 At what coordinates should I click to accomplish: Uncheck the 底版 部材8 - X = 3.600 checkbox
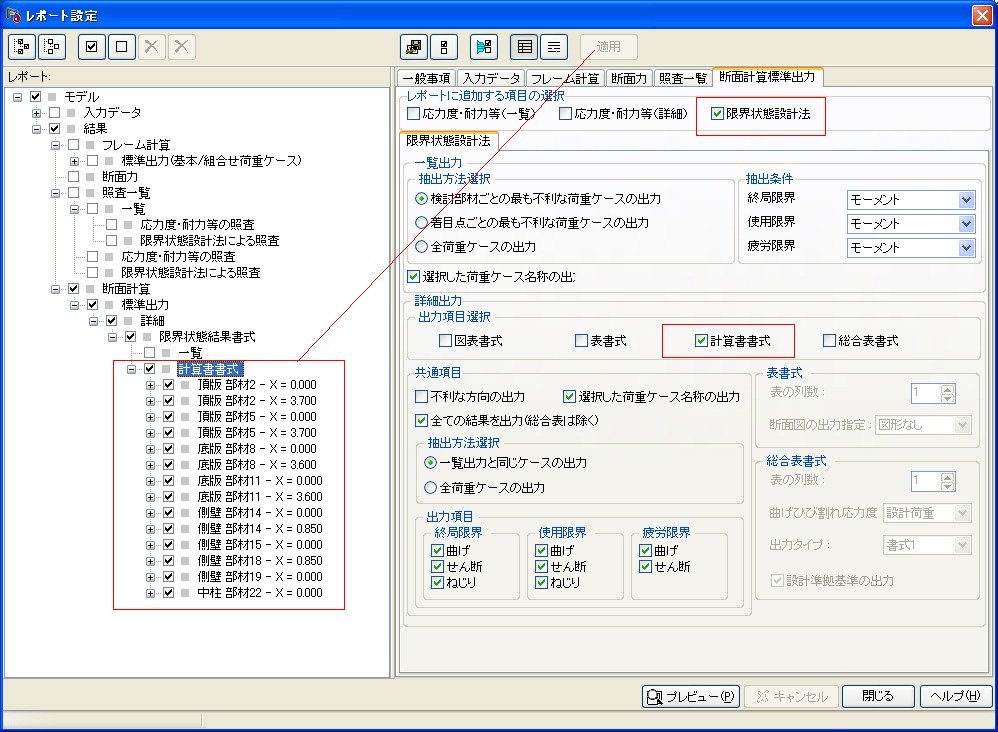tap(168, 465)
